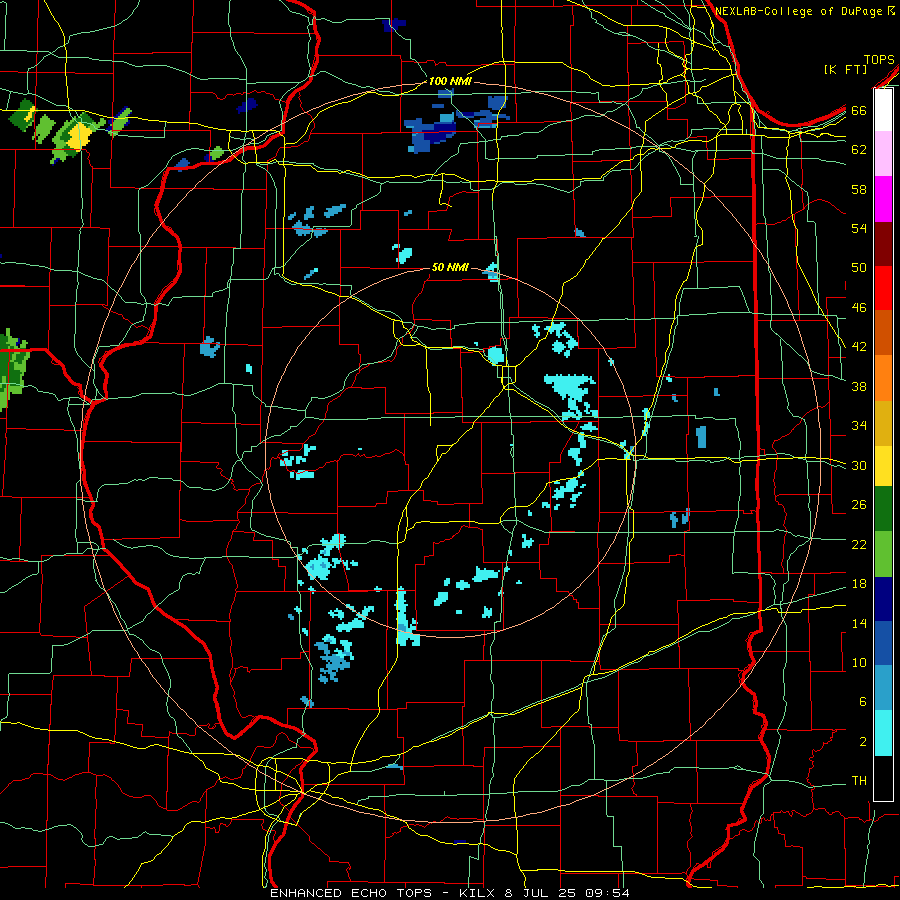Click the 6 legend value
The image size is (900, 900).
tap(862, 702)
